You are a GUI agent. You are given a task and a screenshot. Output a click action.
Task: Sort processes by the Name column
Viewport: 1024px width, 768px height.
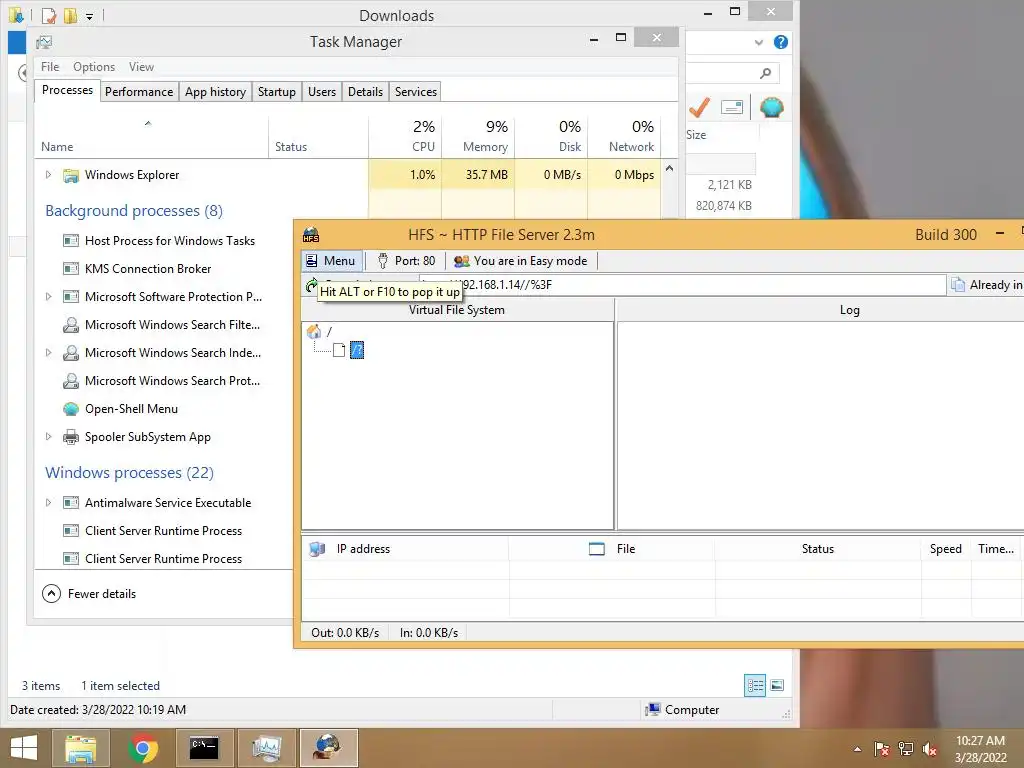(x=151, y=136)
